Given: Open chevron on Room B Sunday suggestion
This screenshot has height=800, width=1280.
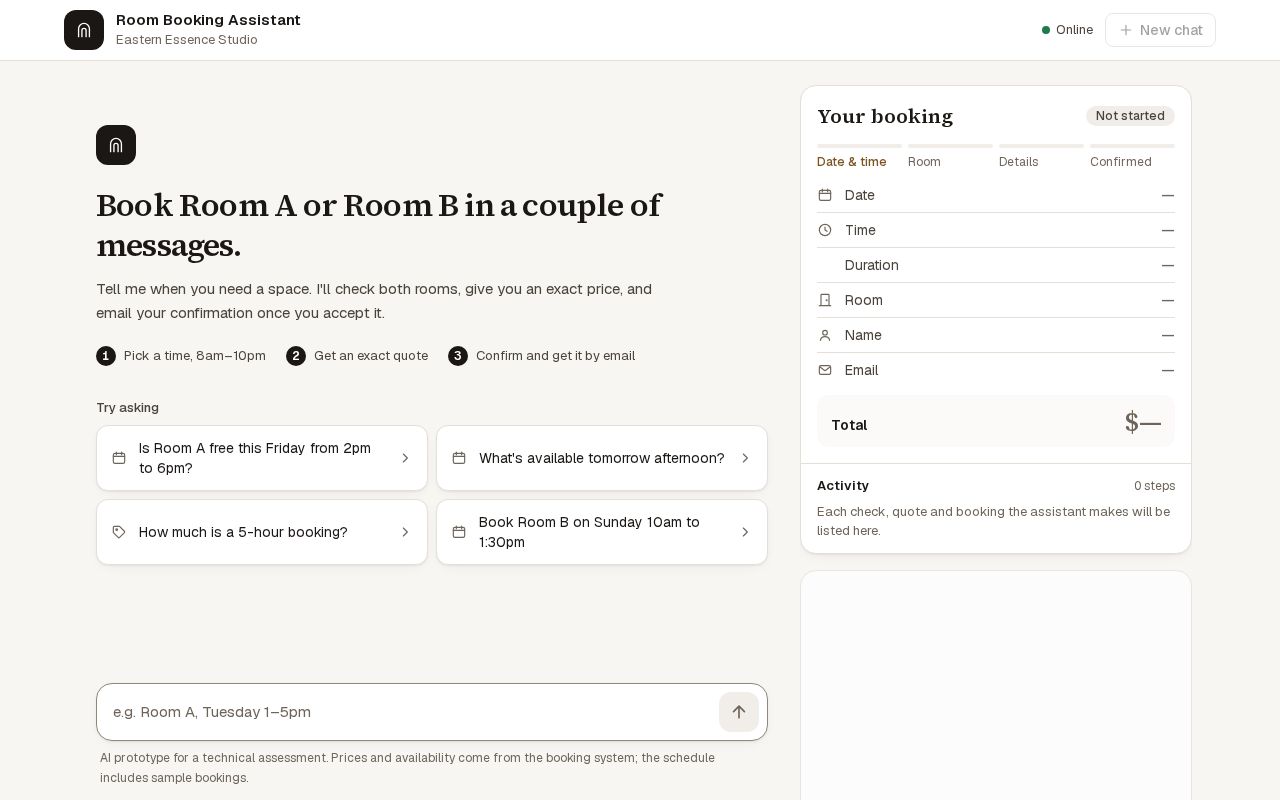Looking at the screenshot, I should (x=745, y=532).
